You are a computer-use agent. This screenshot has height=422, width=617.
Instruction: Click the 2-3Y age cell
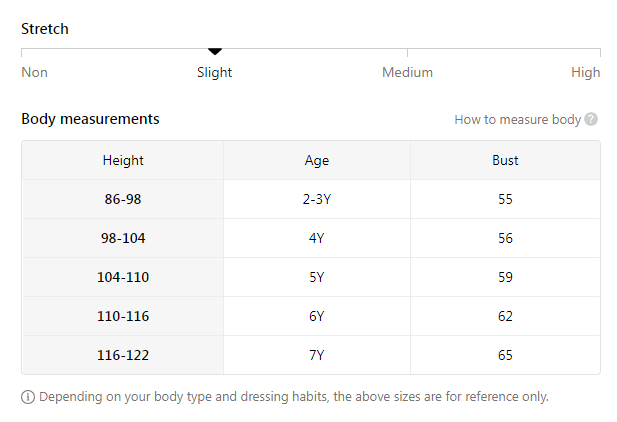[317, 199]
